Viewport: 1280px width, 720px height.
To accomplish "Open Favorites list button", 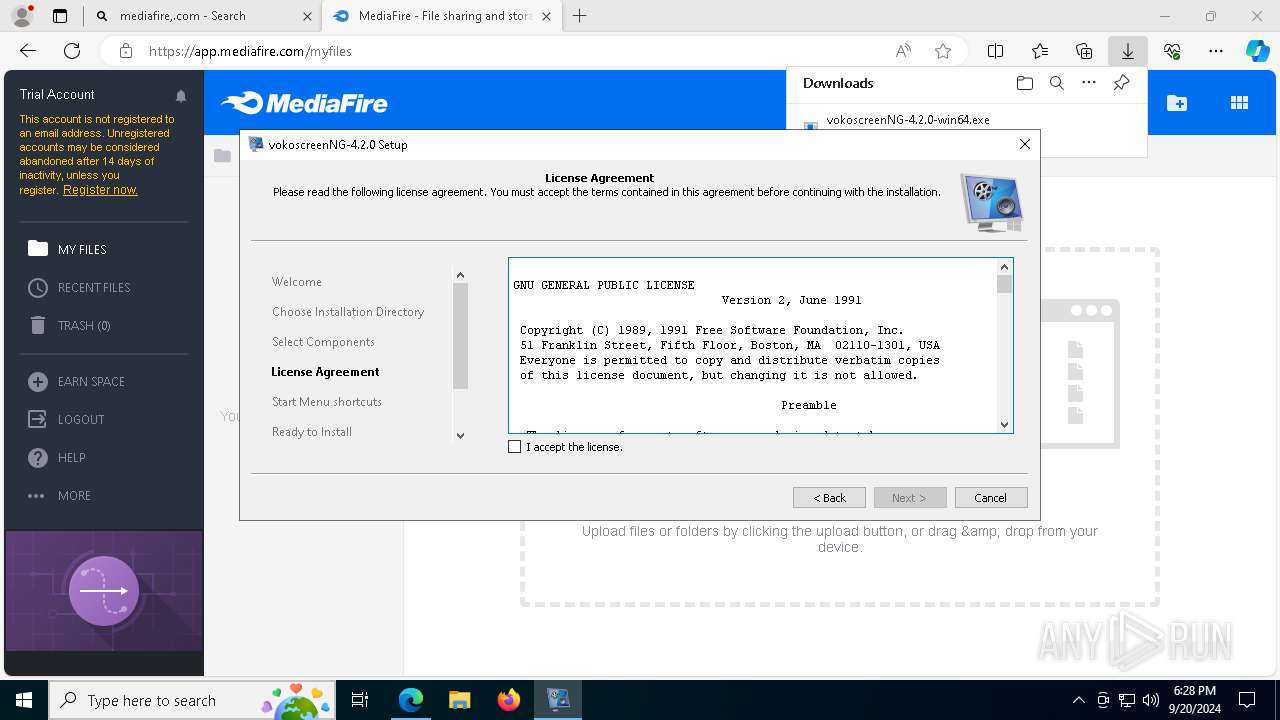I will (1039, 51).
